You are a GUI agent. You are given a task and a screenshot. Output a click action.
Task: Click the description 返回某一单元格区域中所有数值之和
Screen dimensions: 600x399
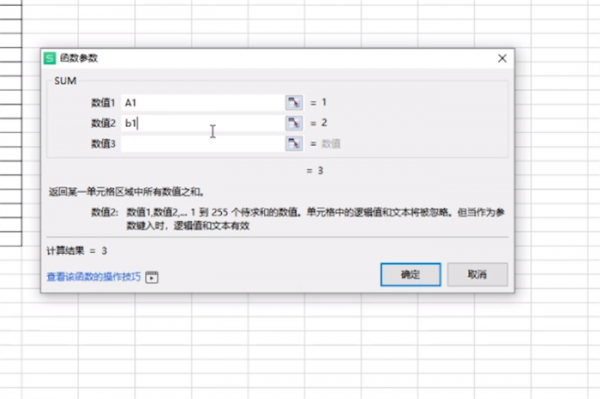[126, 192]
